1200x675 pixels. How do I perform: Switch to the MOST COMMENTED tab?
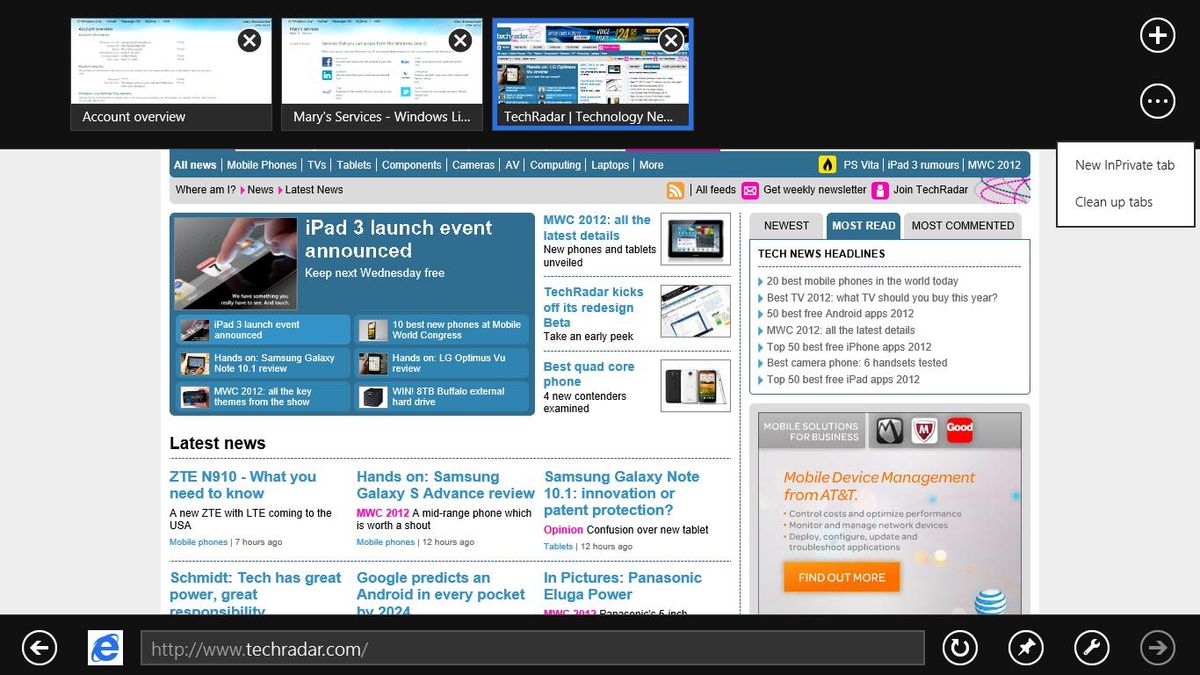point(963,225)
